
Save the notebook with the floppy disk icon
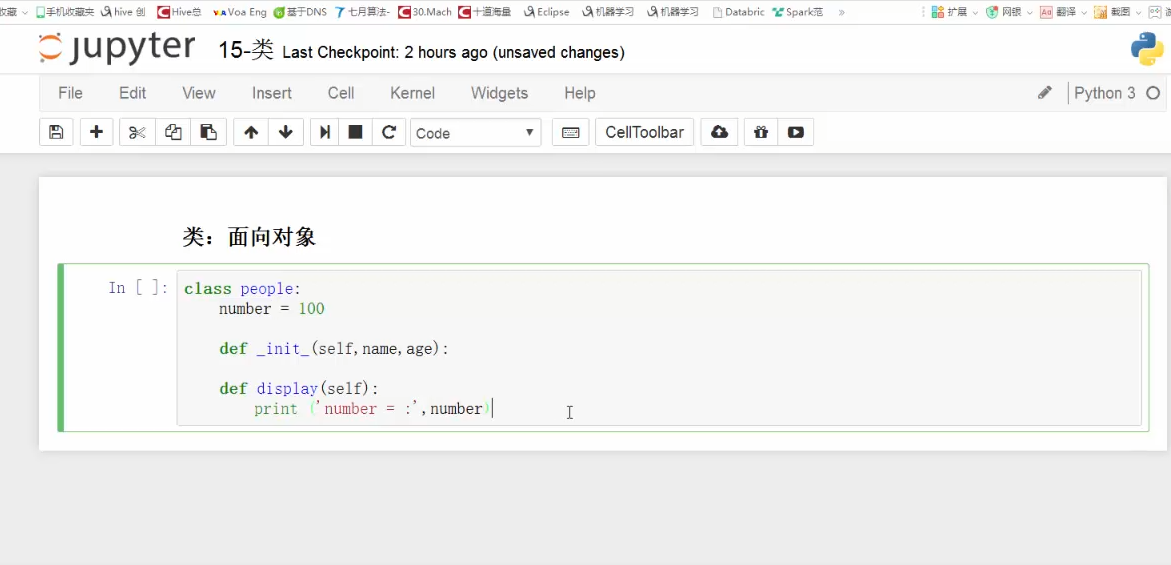pyautogui.click(x=56, y=132)
